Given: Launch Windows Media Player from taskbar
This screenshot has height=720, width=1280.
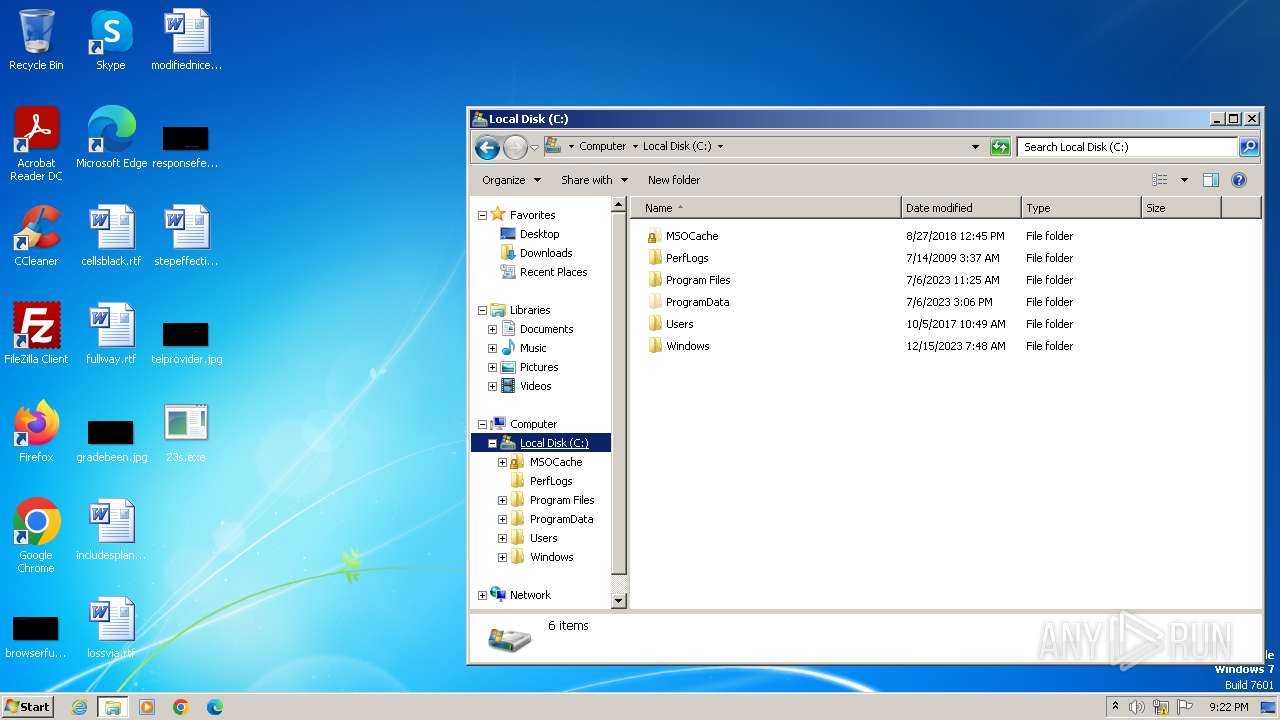Looking at the screenshot, I should point(147,707).
